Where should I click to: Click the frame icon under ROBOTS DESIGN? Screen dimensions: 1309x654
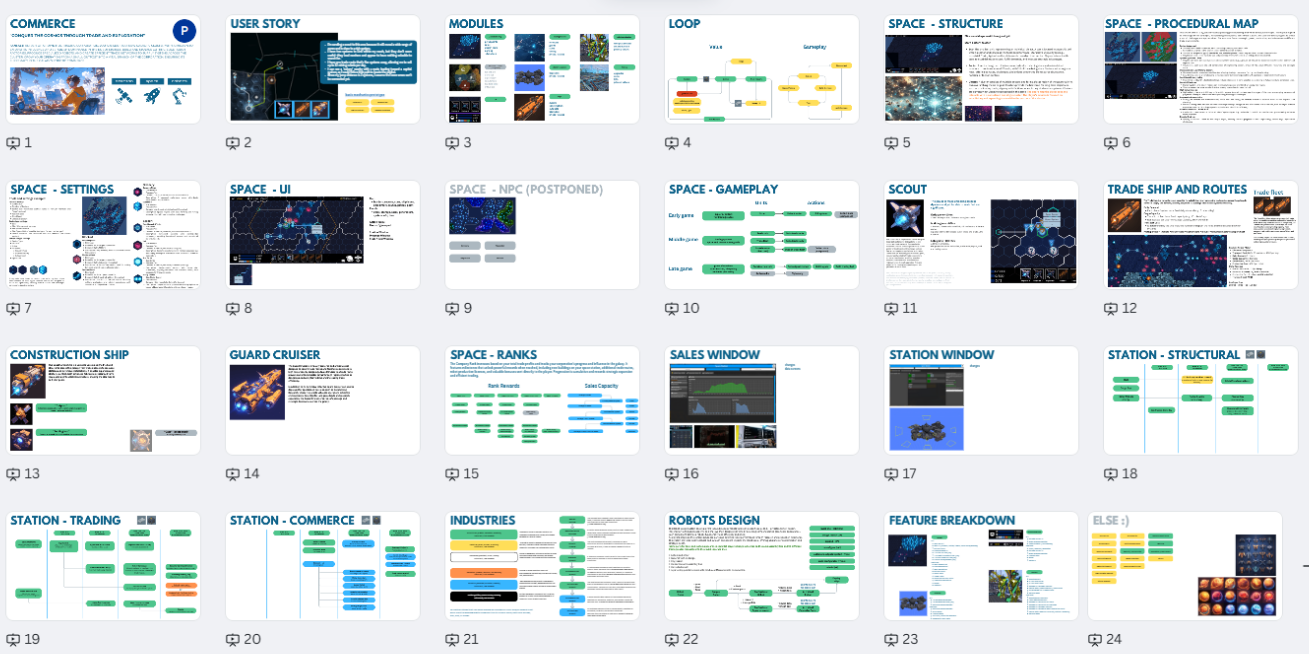(672, 640)
